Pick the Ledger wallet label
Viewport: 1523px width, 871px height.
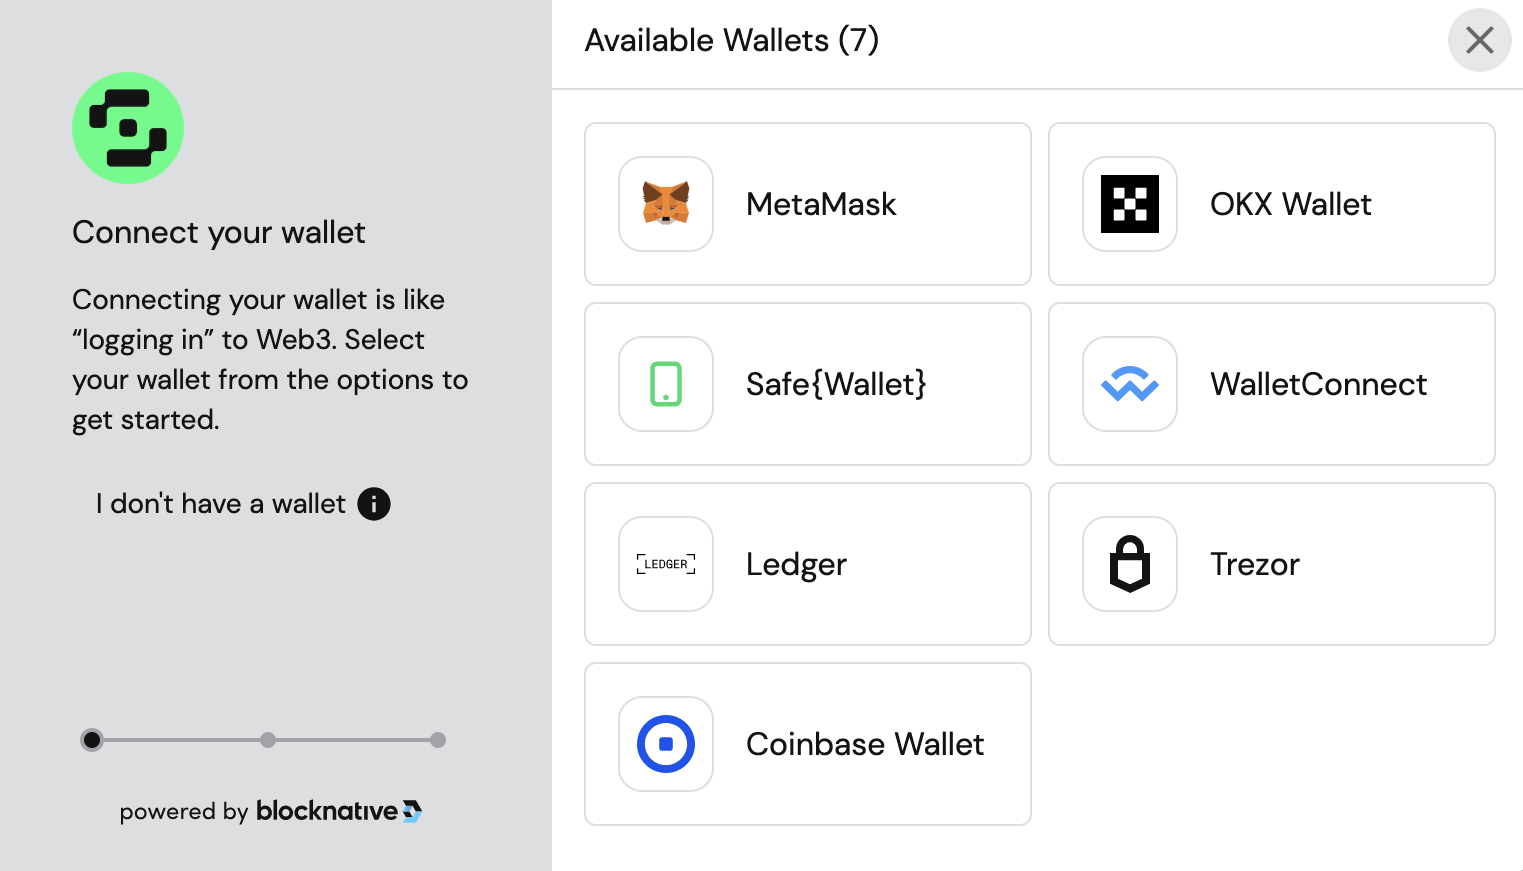tap(796, 564)
